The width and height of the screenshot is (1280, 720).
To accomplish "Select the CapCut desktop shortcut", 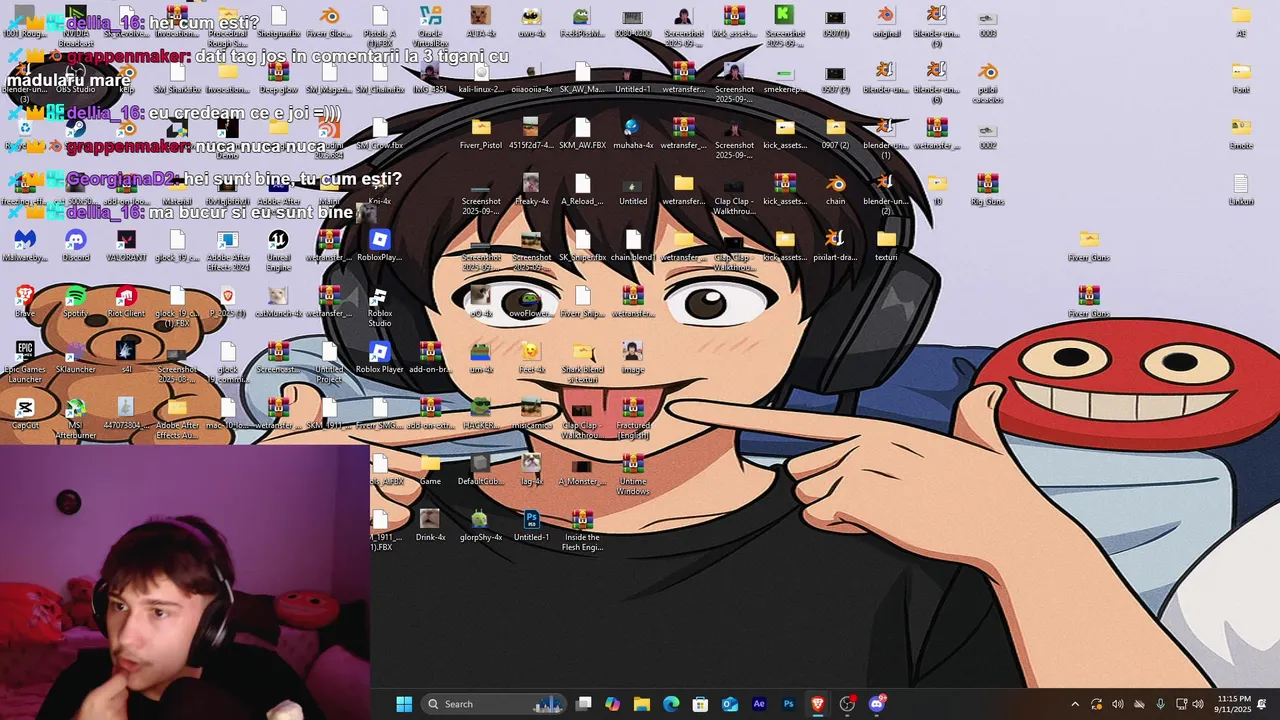I will [25, 413].
